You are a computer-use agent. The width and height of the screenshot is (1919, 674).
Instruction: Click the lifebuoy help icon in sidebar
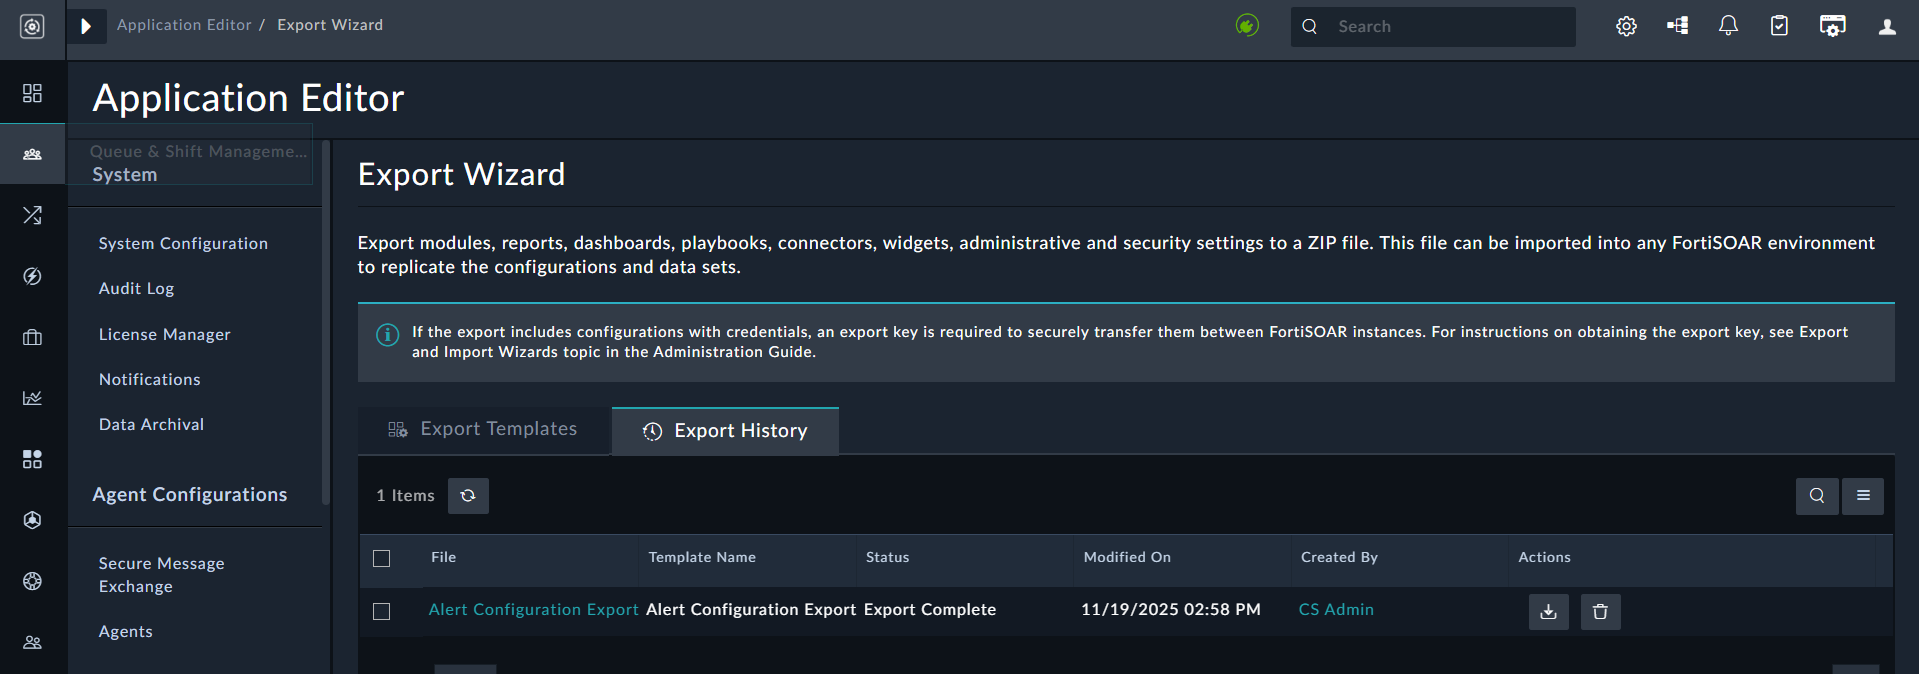(32, 581)
